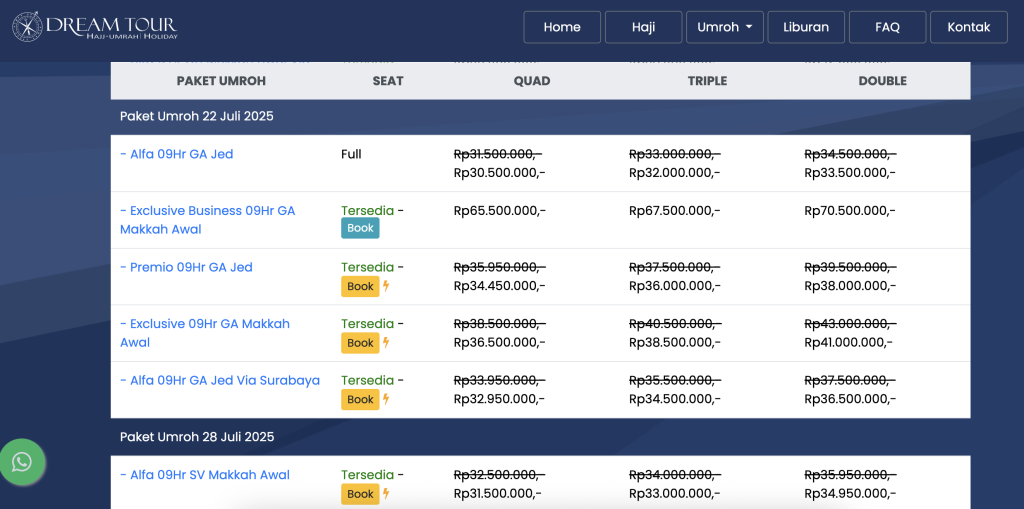1024x509 pixels.
Task: Open Alfa 09Hr GA Jed Via Surabaya link
Action: click(x=220, y=380)
